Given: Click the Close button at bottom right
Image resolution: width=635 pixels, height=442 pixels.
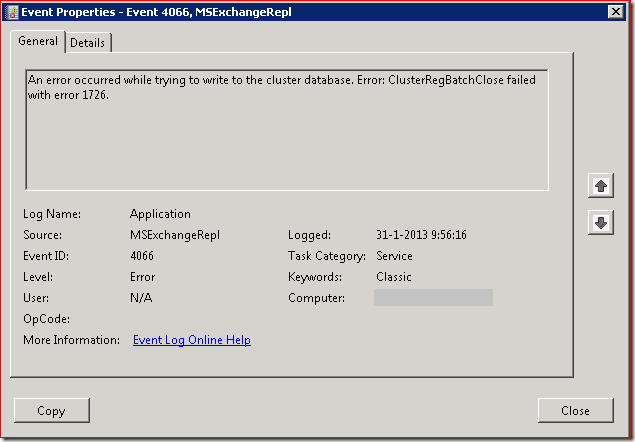Looking at the screenshot, I should coord(575,410).
